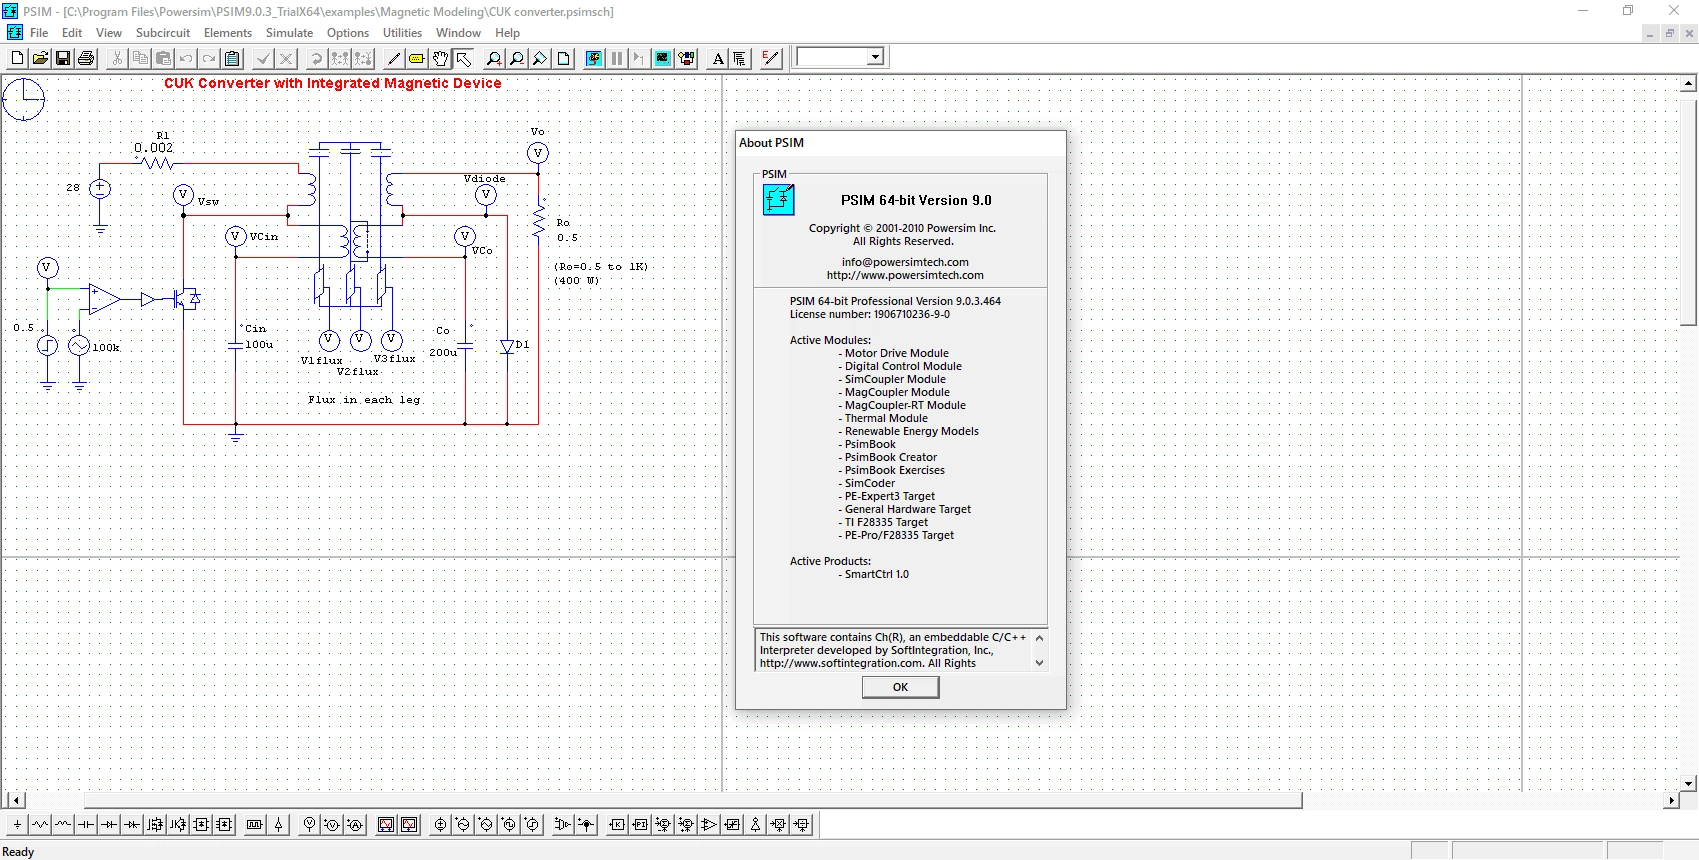Viewport: 1699px width, 860px height.
Task: Click the 'http://www.powersimtech.com' text
Action: click(905, 275)
